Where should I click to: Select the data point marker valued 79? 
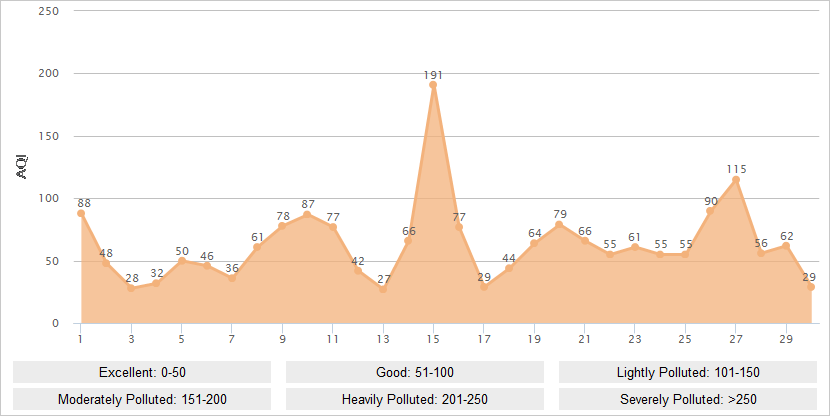click(x=559, y=224)
